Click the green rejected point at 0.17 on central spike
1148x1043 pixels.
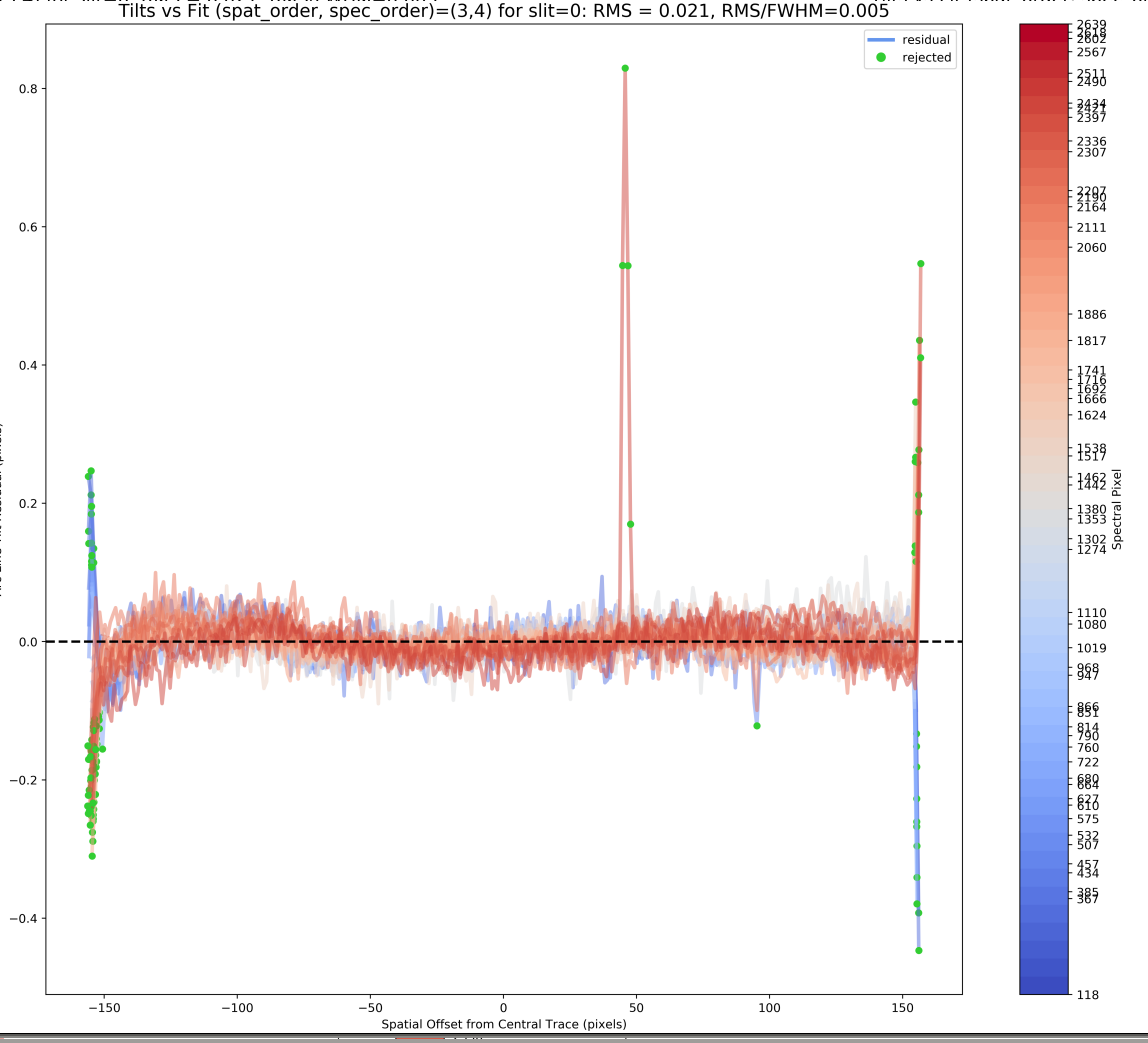(x=630, y=525)
